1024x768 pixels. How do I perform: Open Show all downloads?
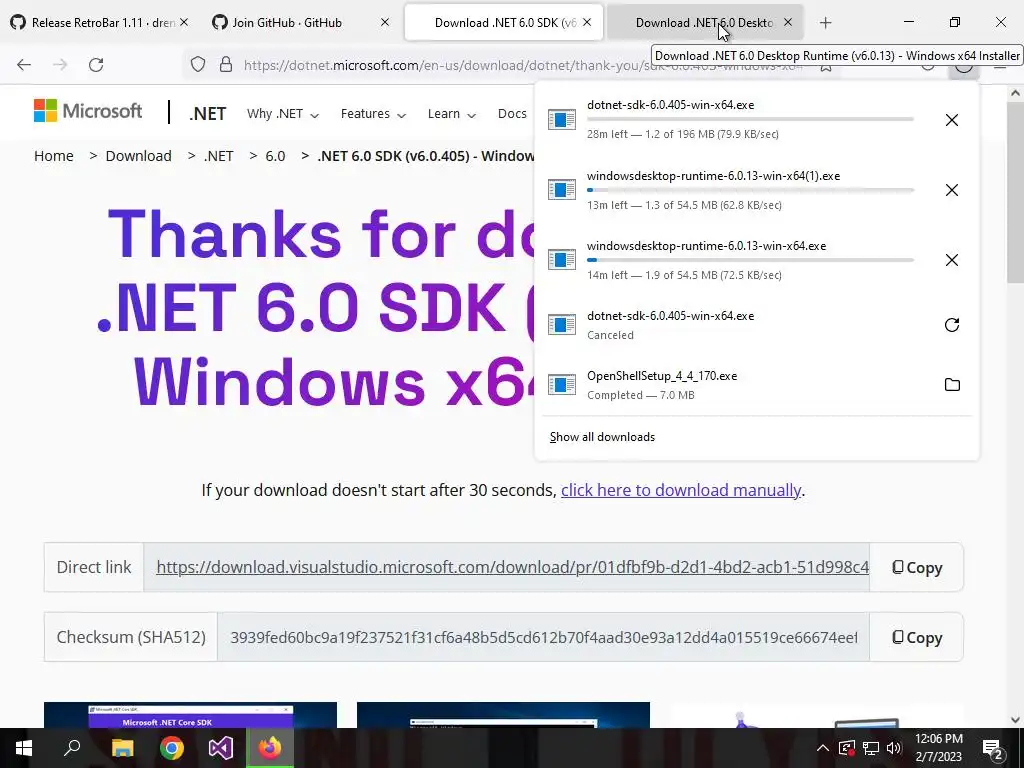tap(602, 437)
